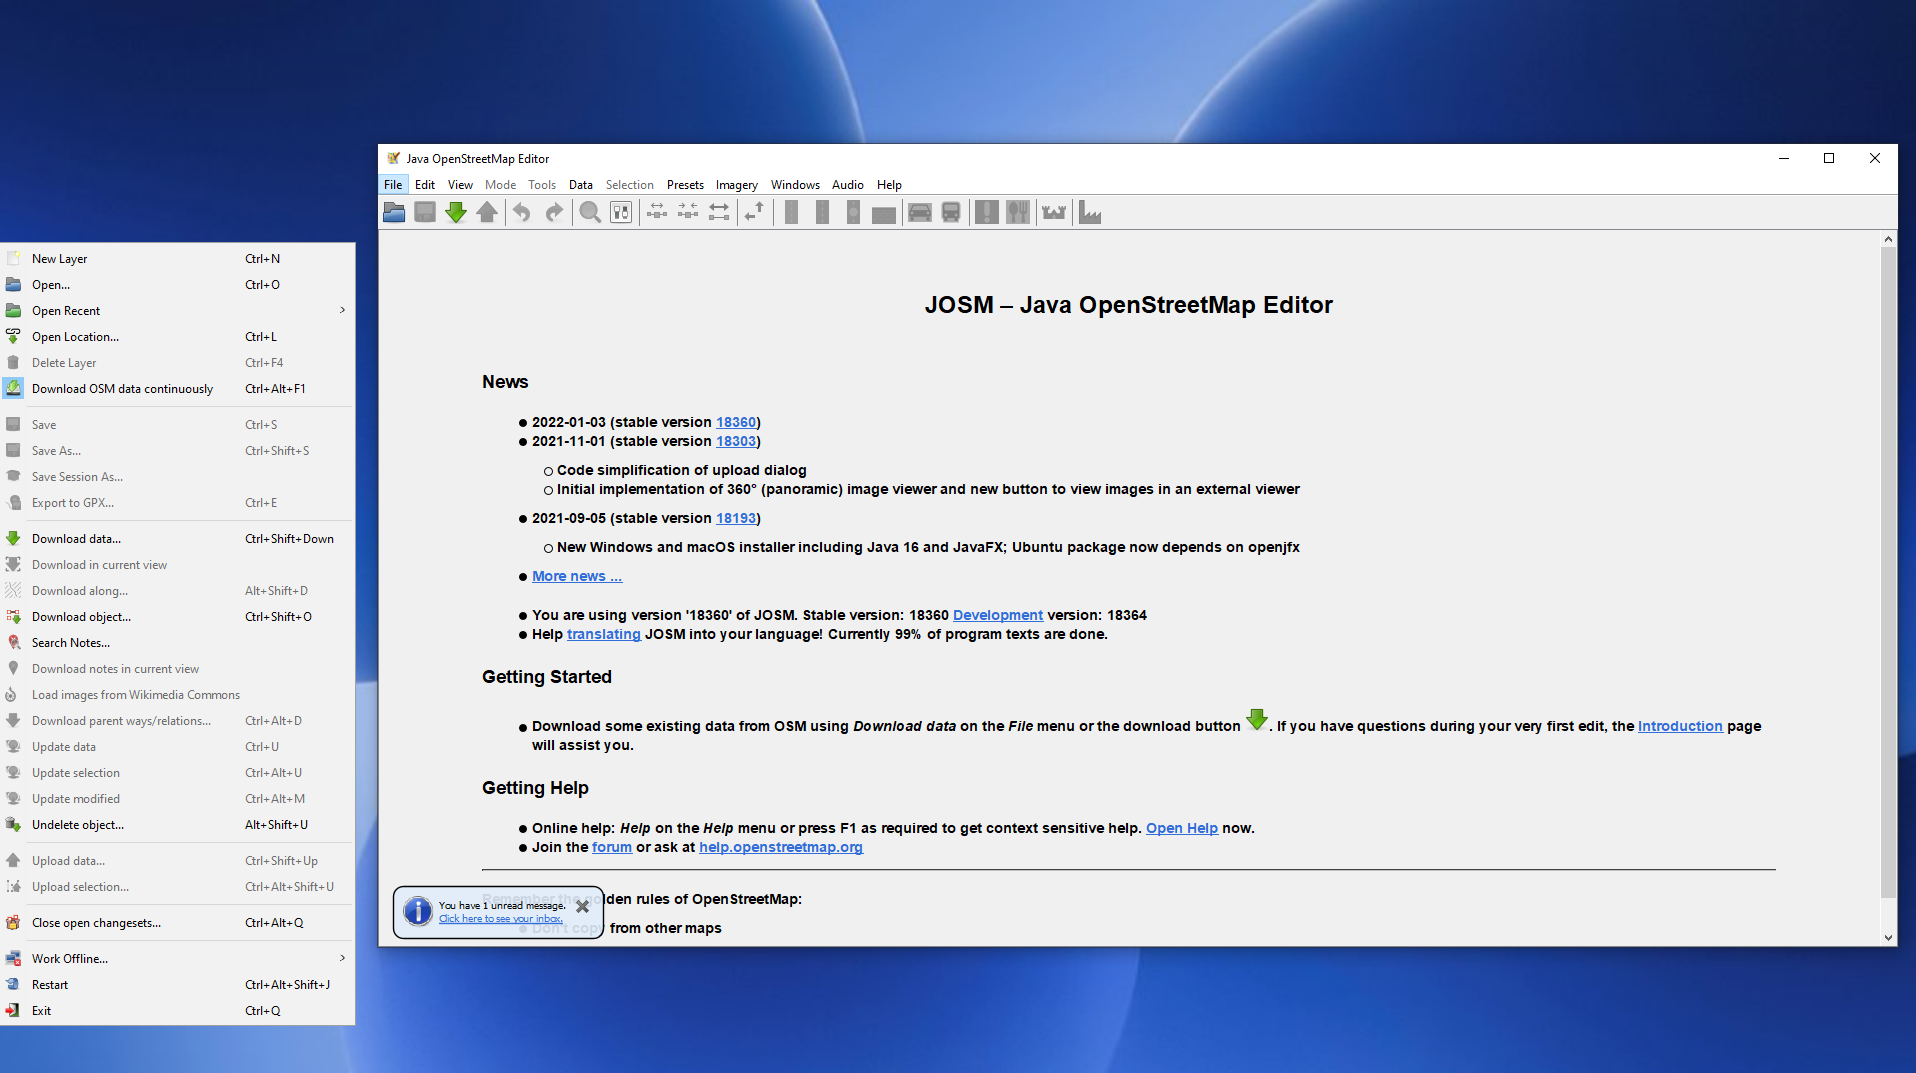The width and height of the screenshot is (1916, 1073).
Task: Click the widest double-arrow way toolbar icon
Action: 719,212
